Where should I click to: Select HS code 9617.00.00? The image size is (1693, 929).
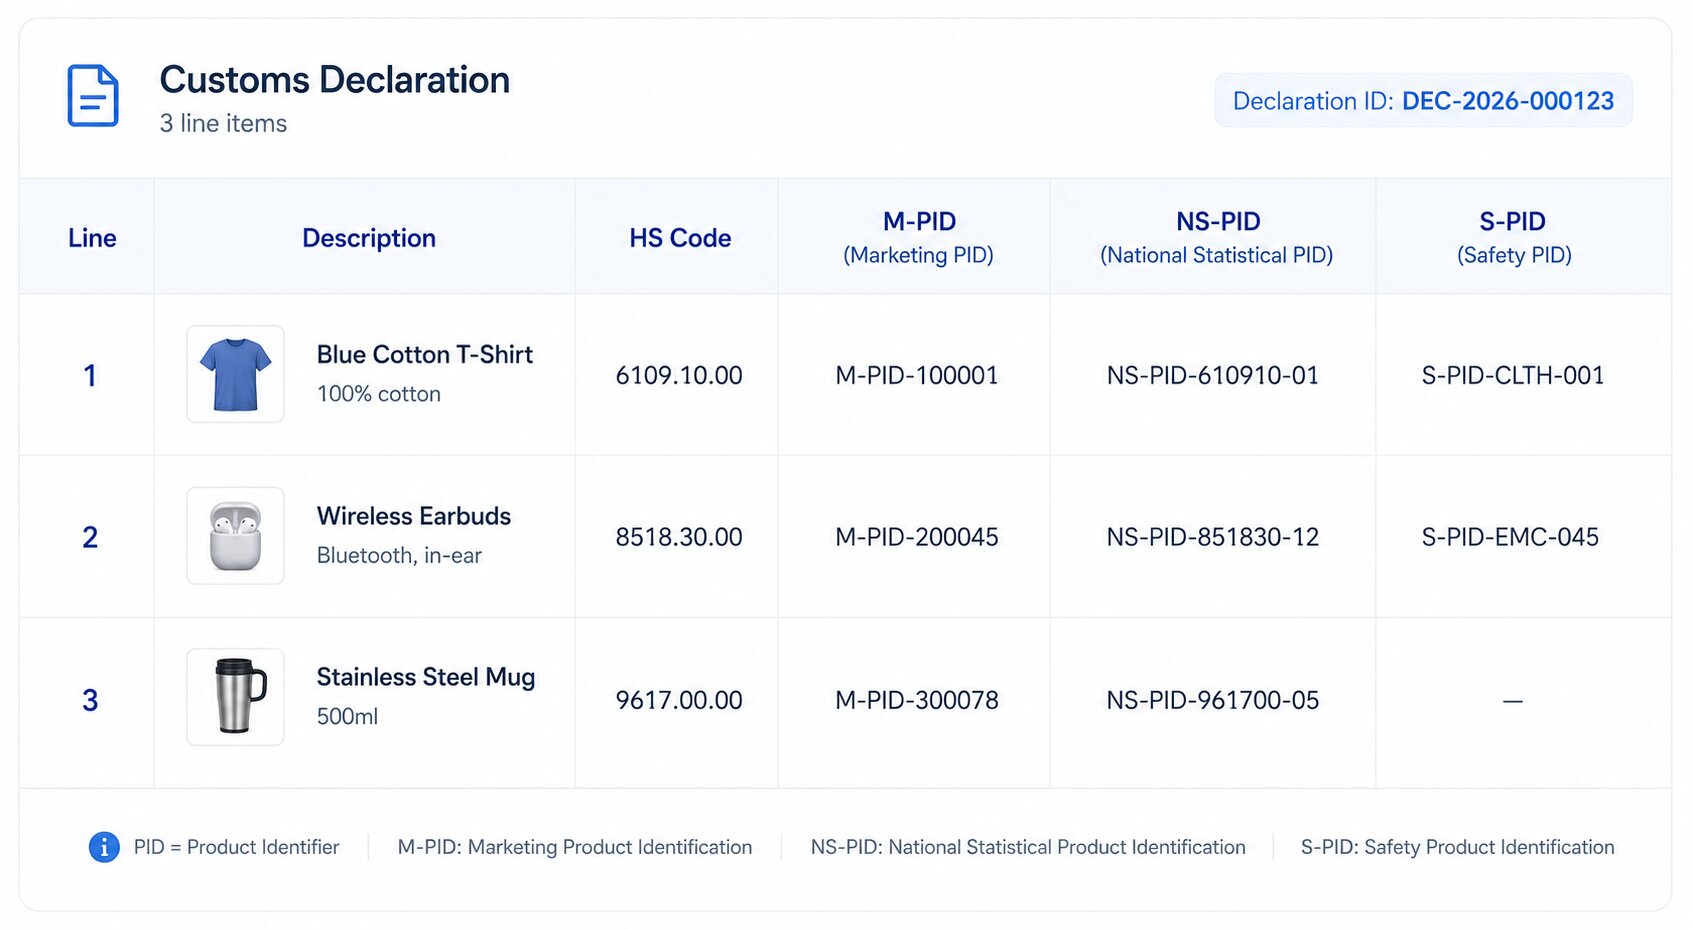(x=679, y=701)
